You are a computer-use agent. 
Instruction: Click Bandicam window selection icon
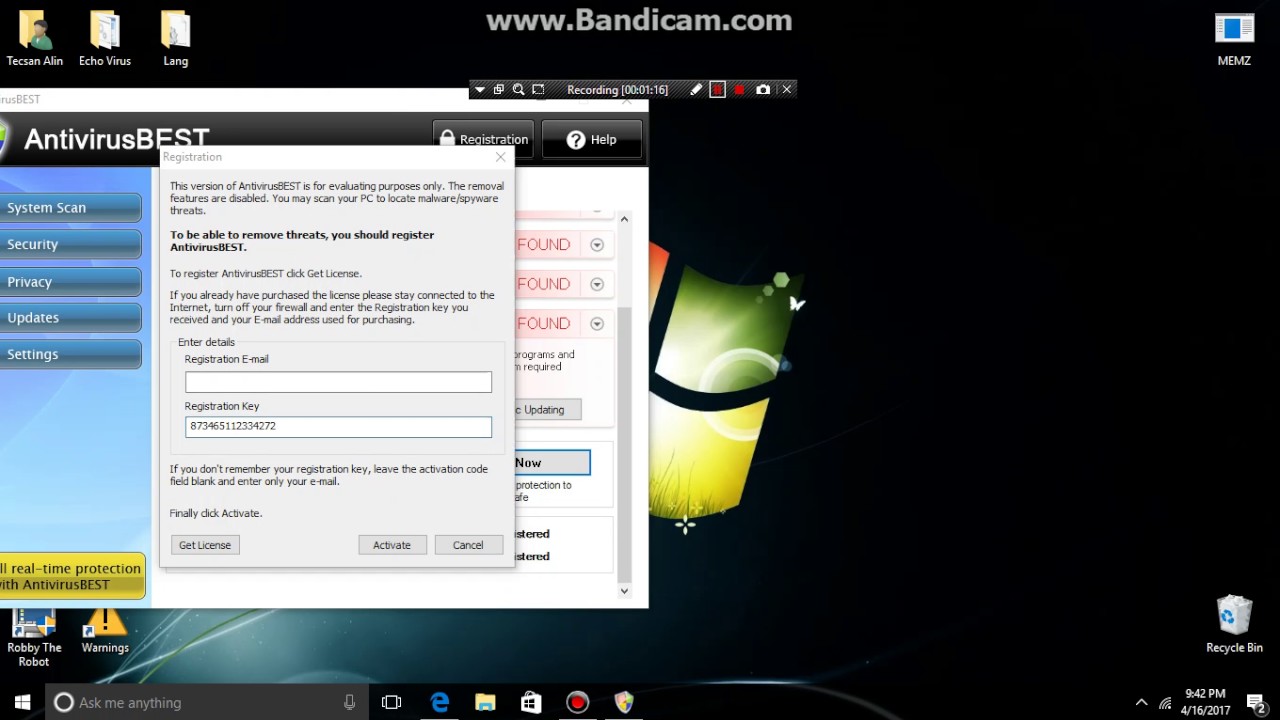tap(499, 90)
